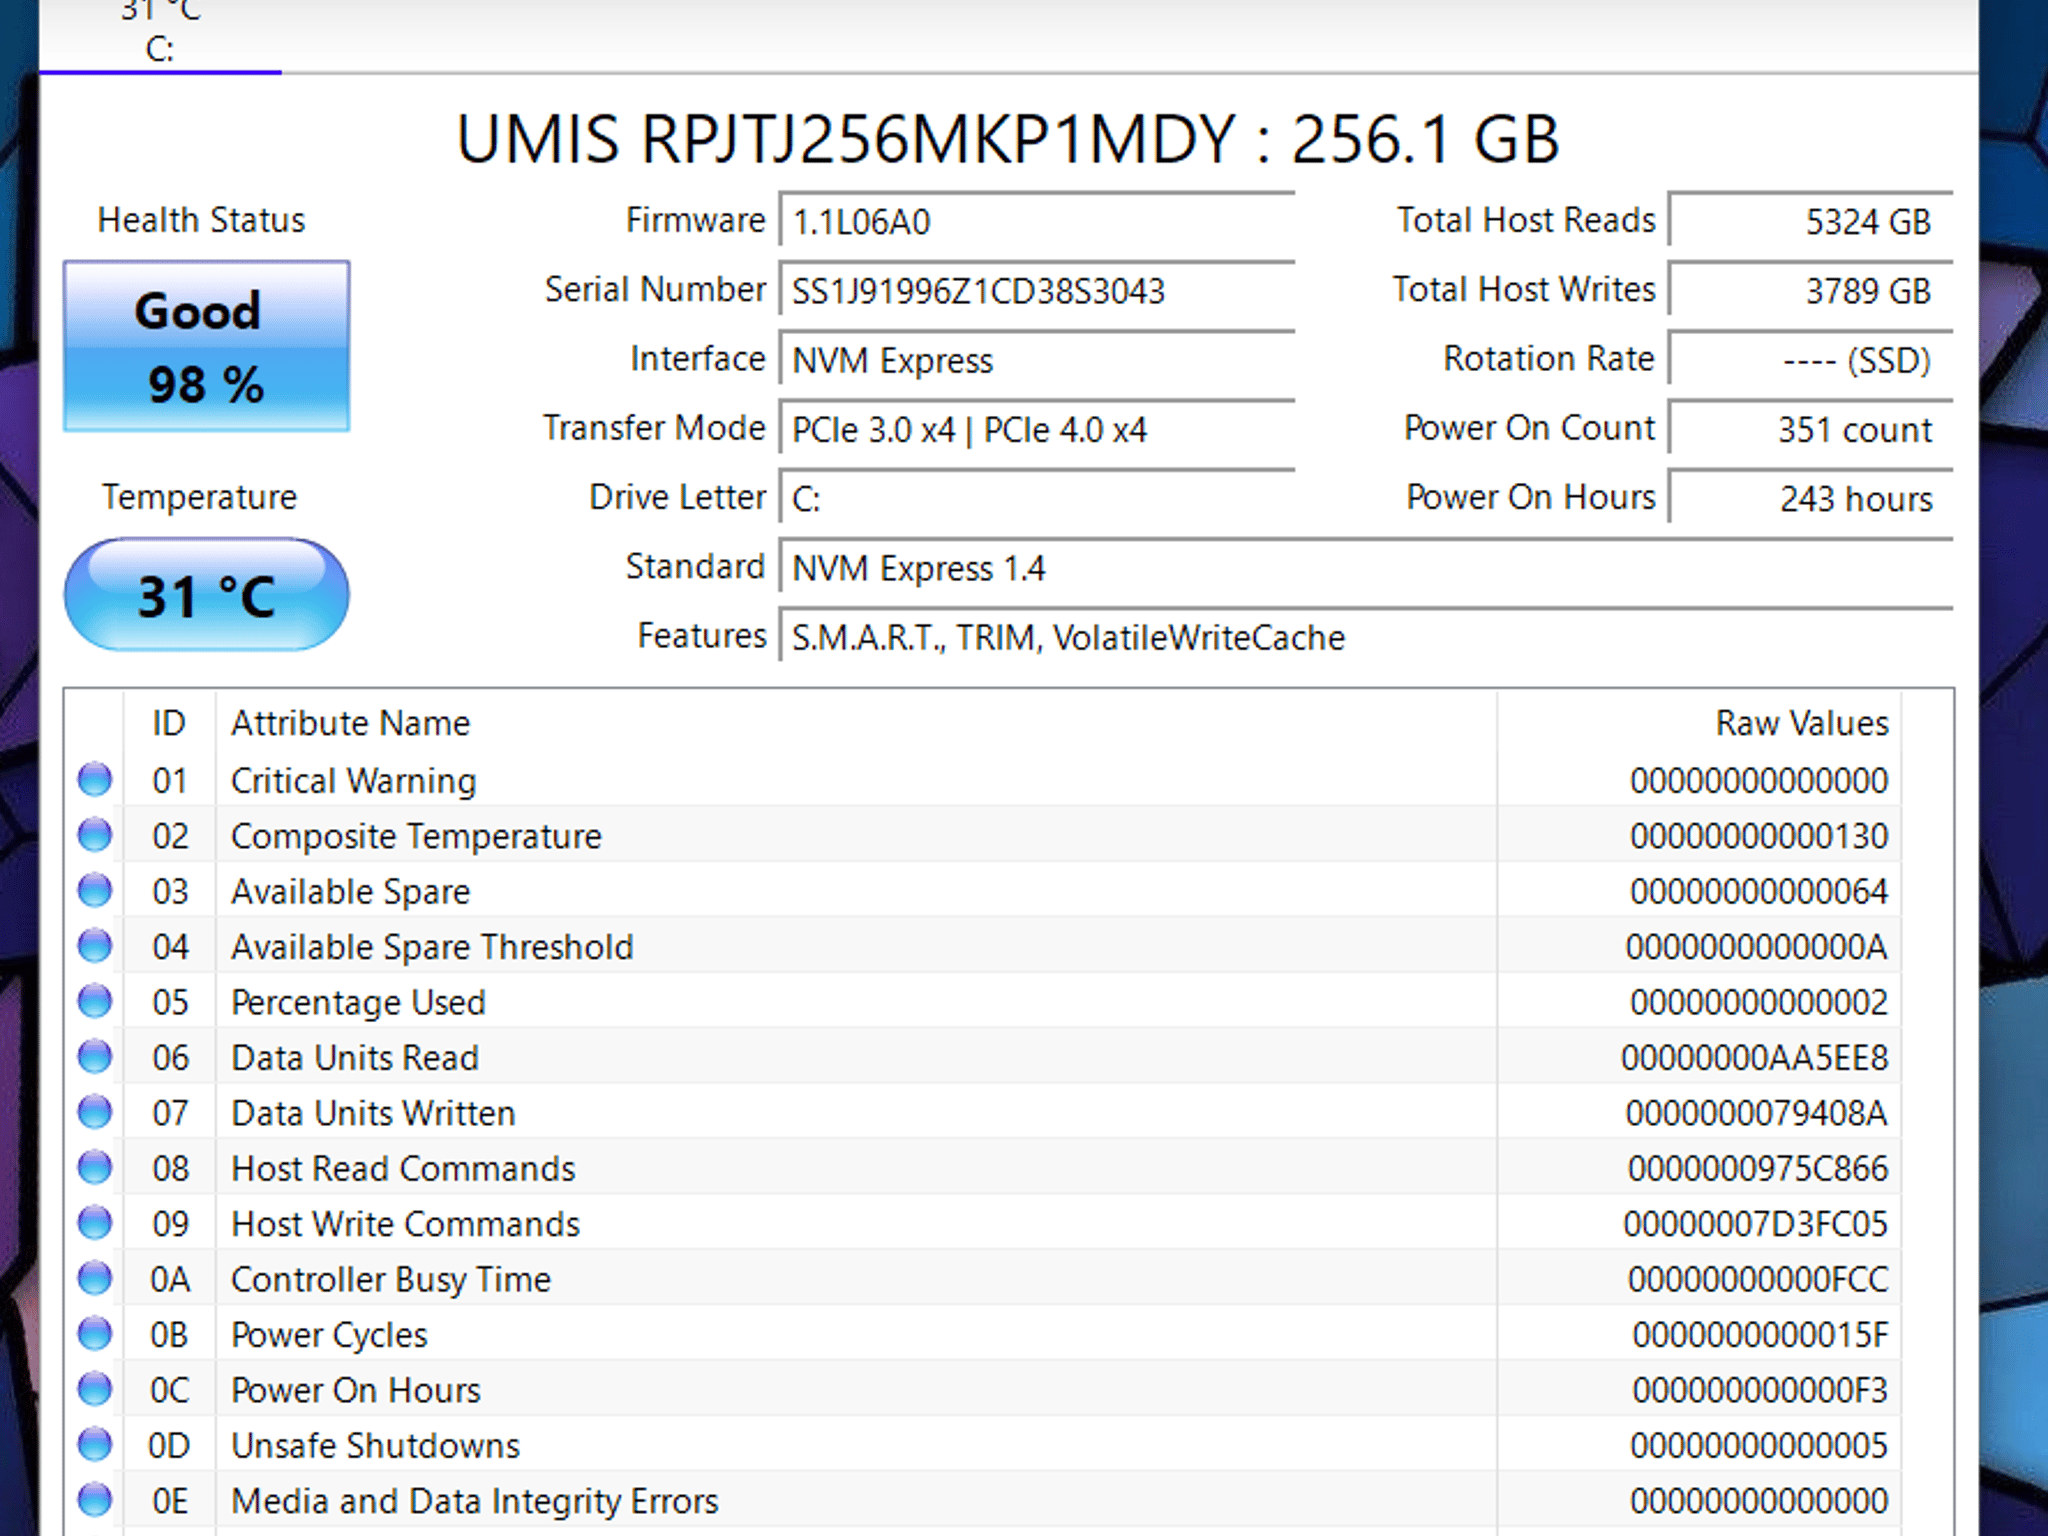Click the status dot for Critical Warning

(95, 779)
